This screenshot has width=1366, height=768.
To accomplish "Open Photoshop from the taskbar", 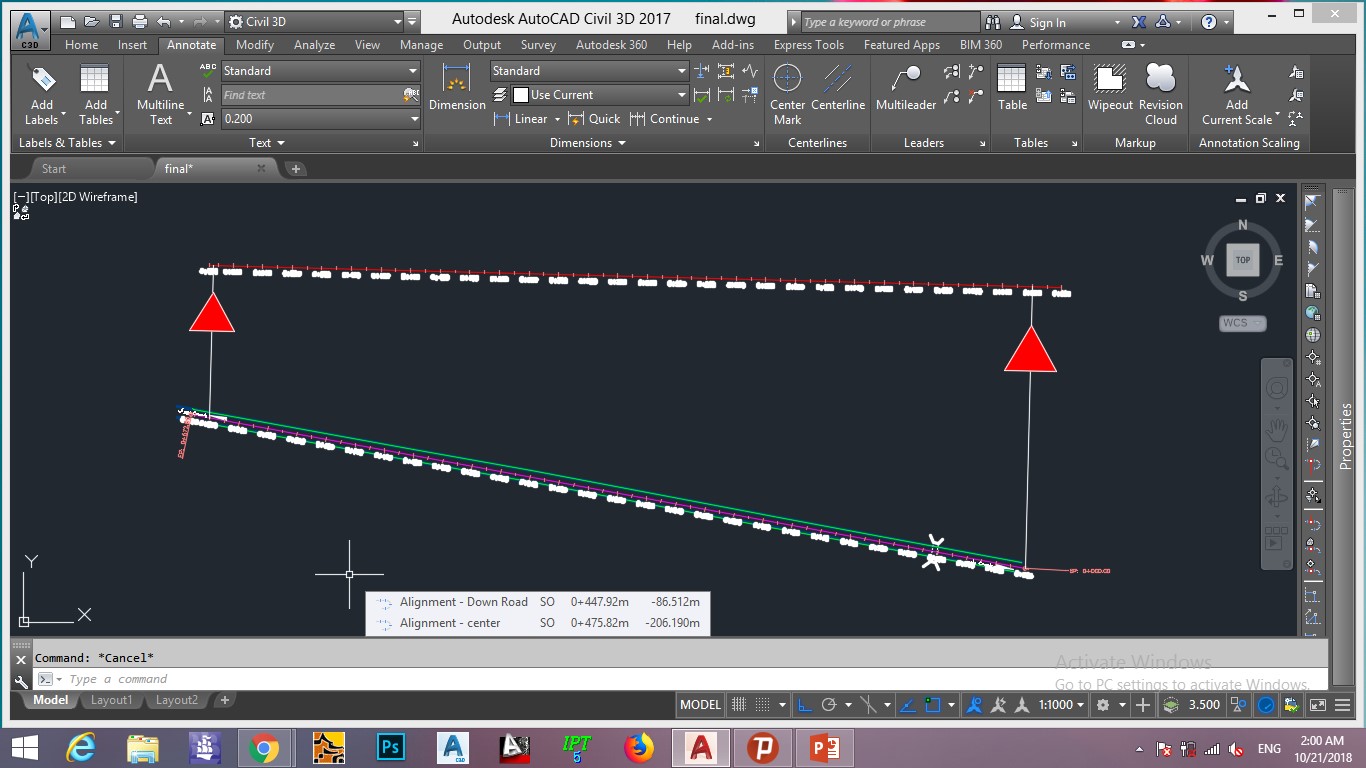I will pos(391,747).
